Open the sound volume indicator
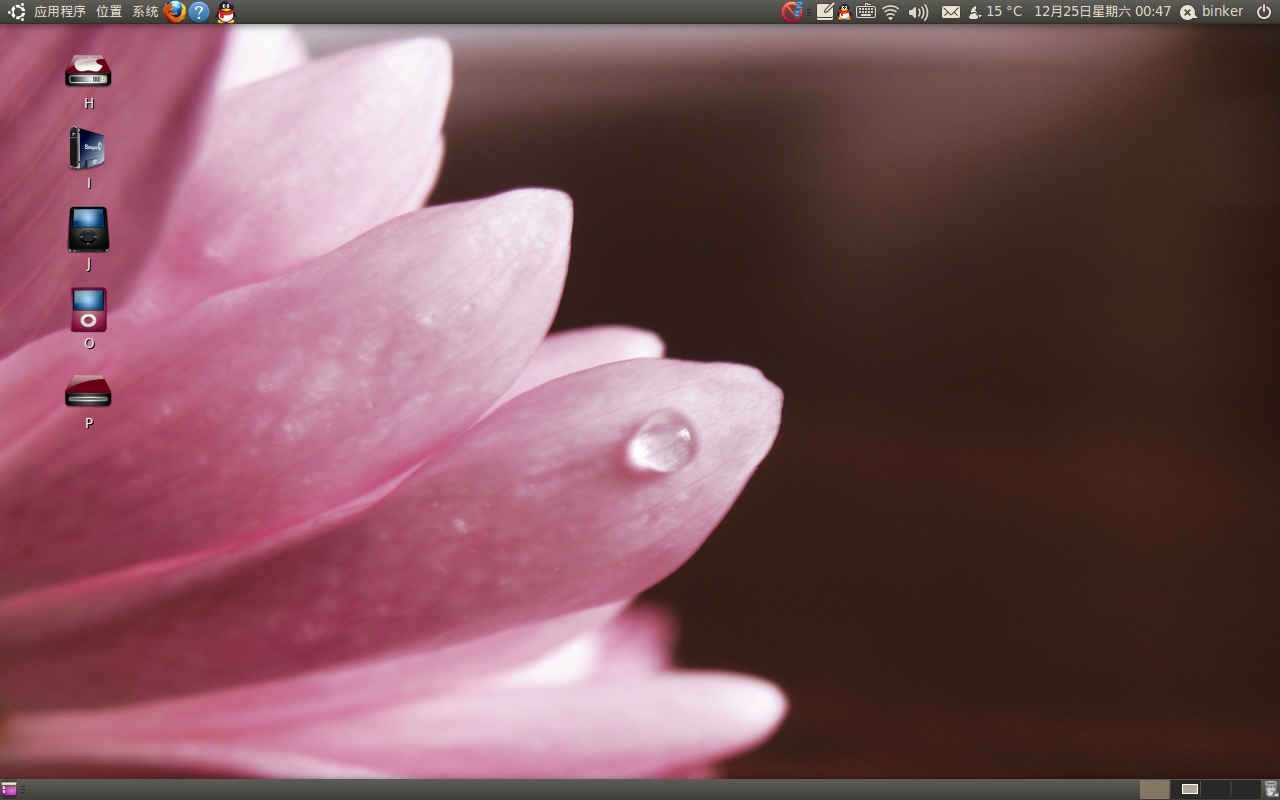The height and width of the screenshot is (800, 1280). click(918, 12)
